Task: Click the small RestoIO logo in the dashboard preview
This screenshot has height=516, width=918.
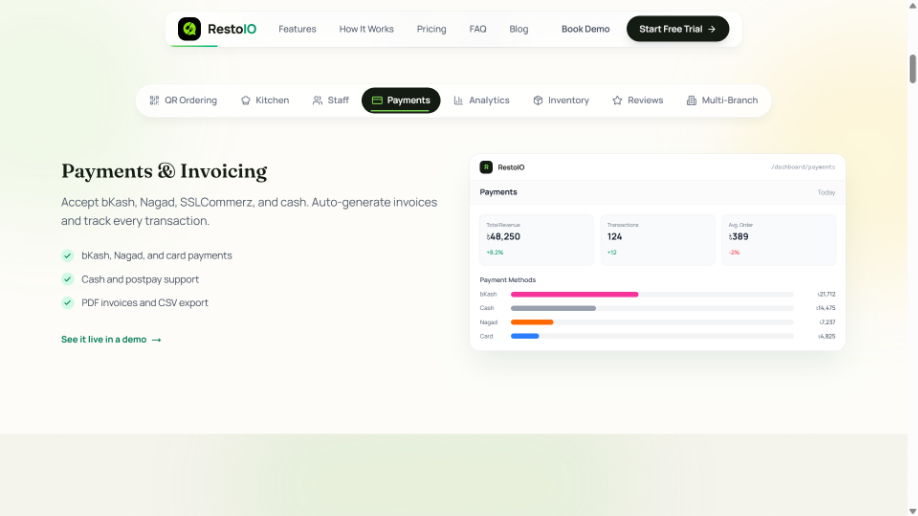Action: click(486, 167)
